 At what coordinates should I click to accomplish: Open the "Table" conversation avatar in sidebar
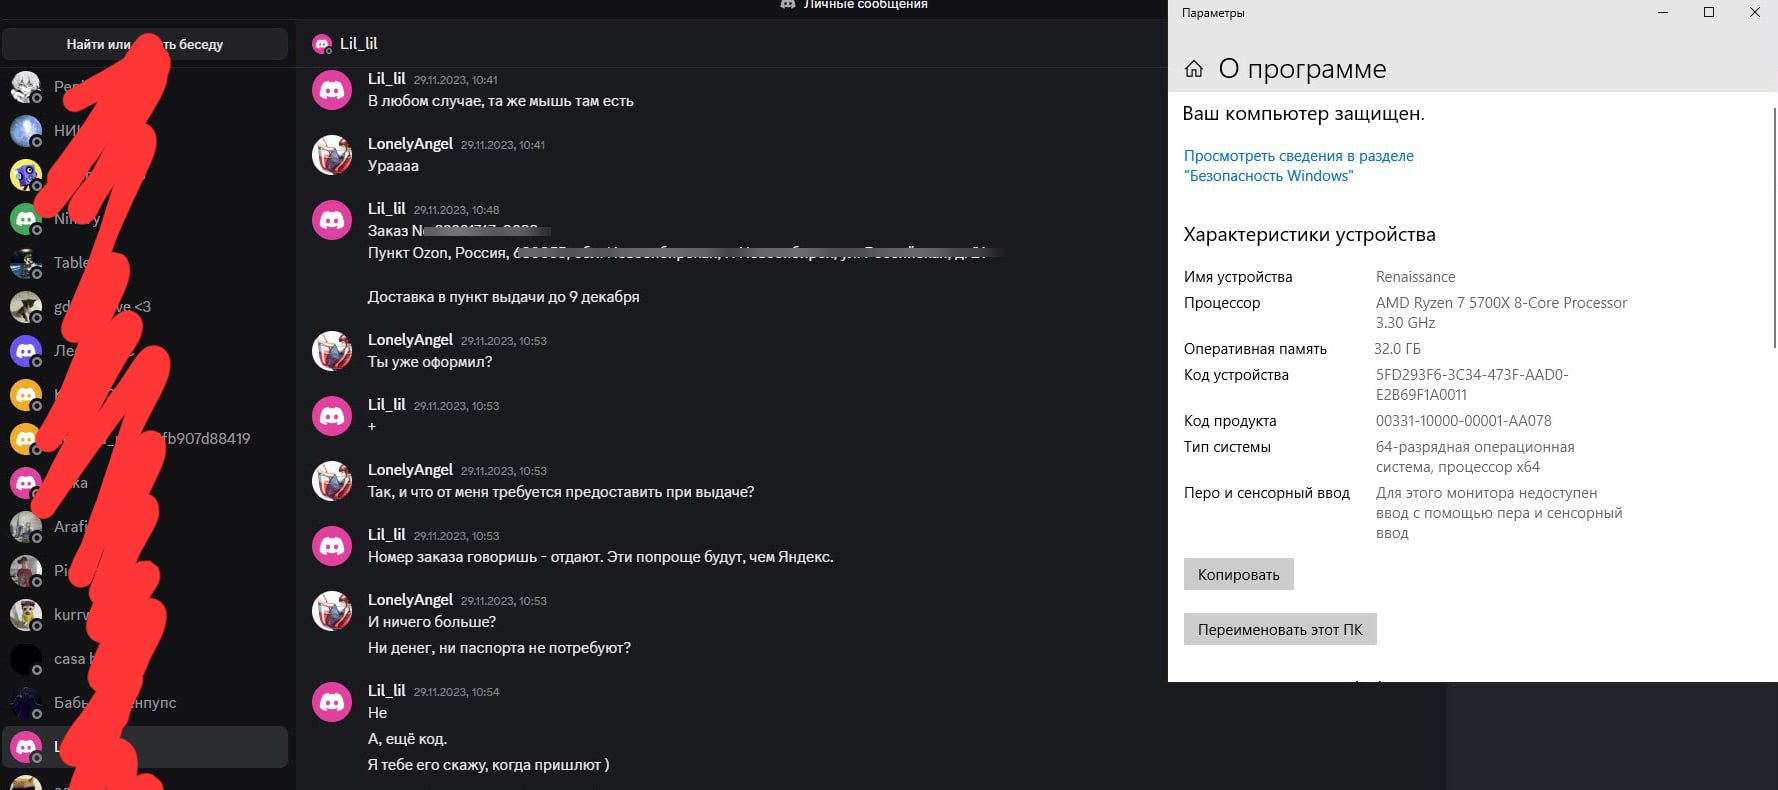point(26,263)
